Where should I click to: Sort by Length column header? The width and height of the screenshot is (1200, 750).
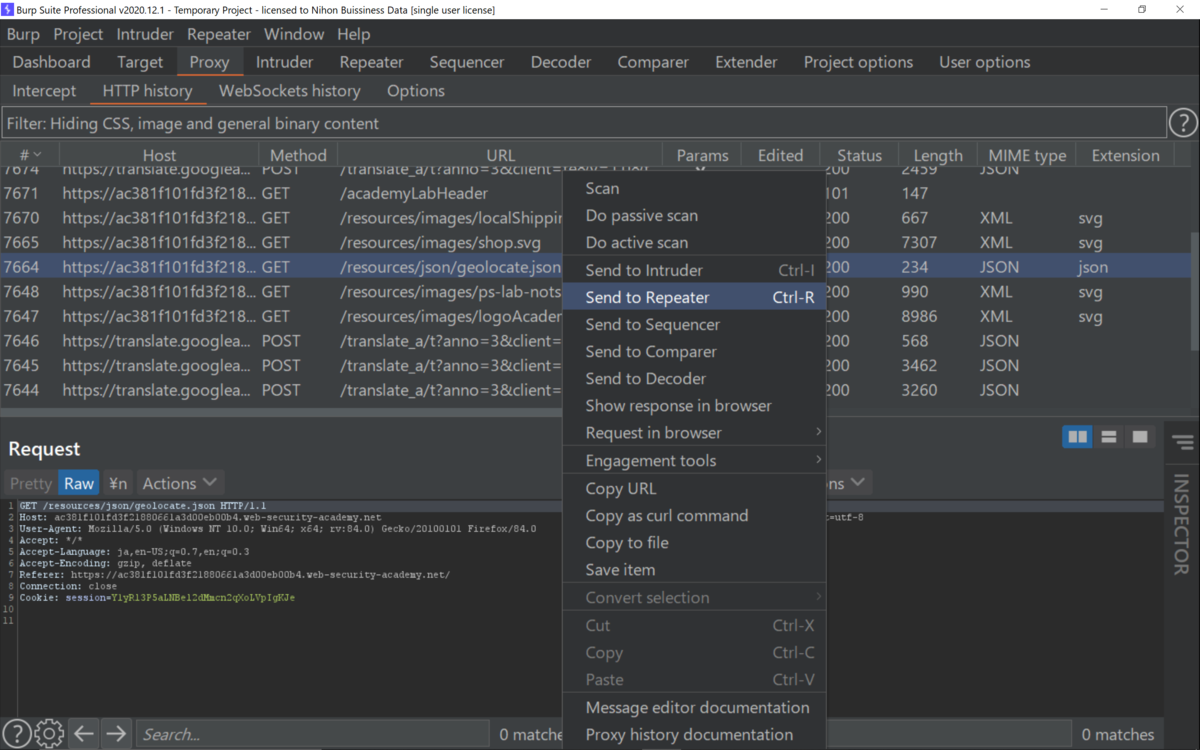tap(938, 155)
